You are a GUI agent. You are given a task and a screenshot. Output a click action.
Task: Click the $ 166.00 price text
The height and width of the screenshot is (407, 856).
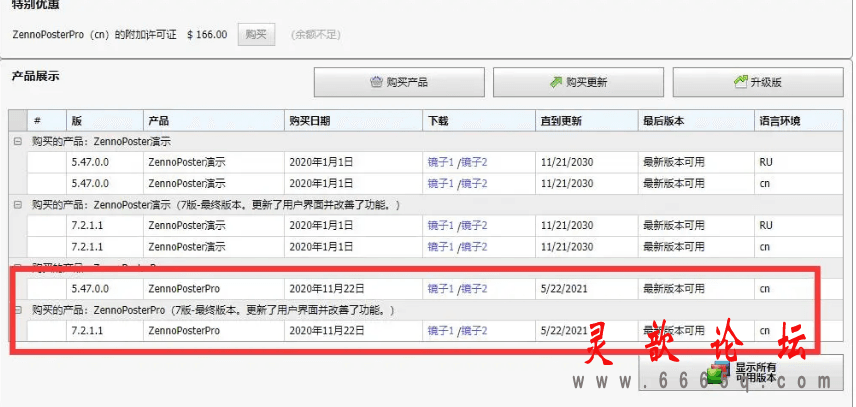[207, 35]
